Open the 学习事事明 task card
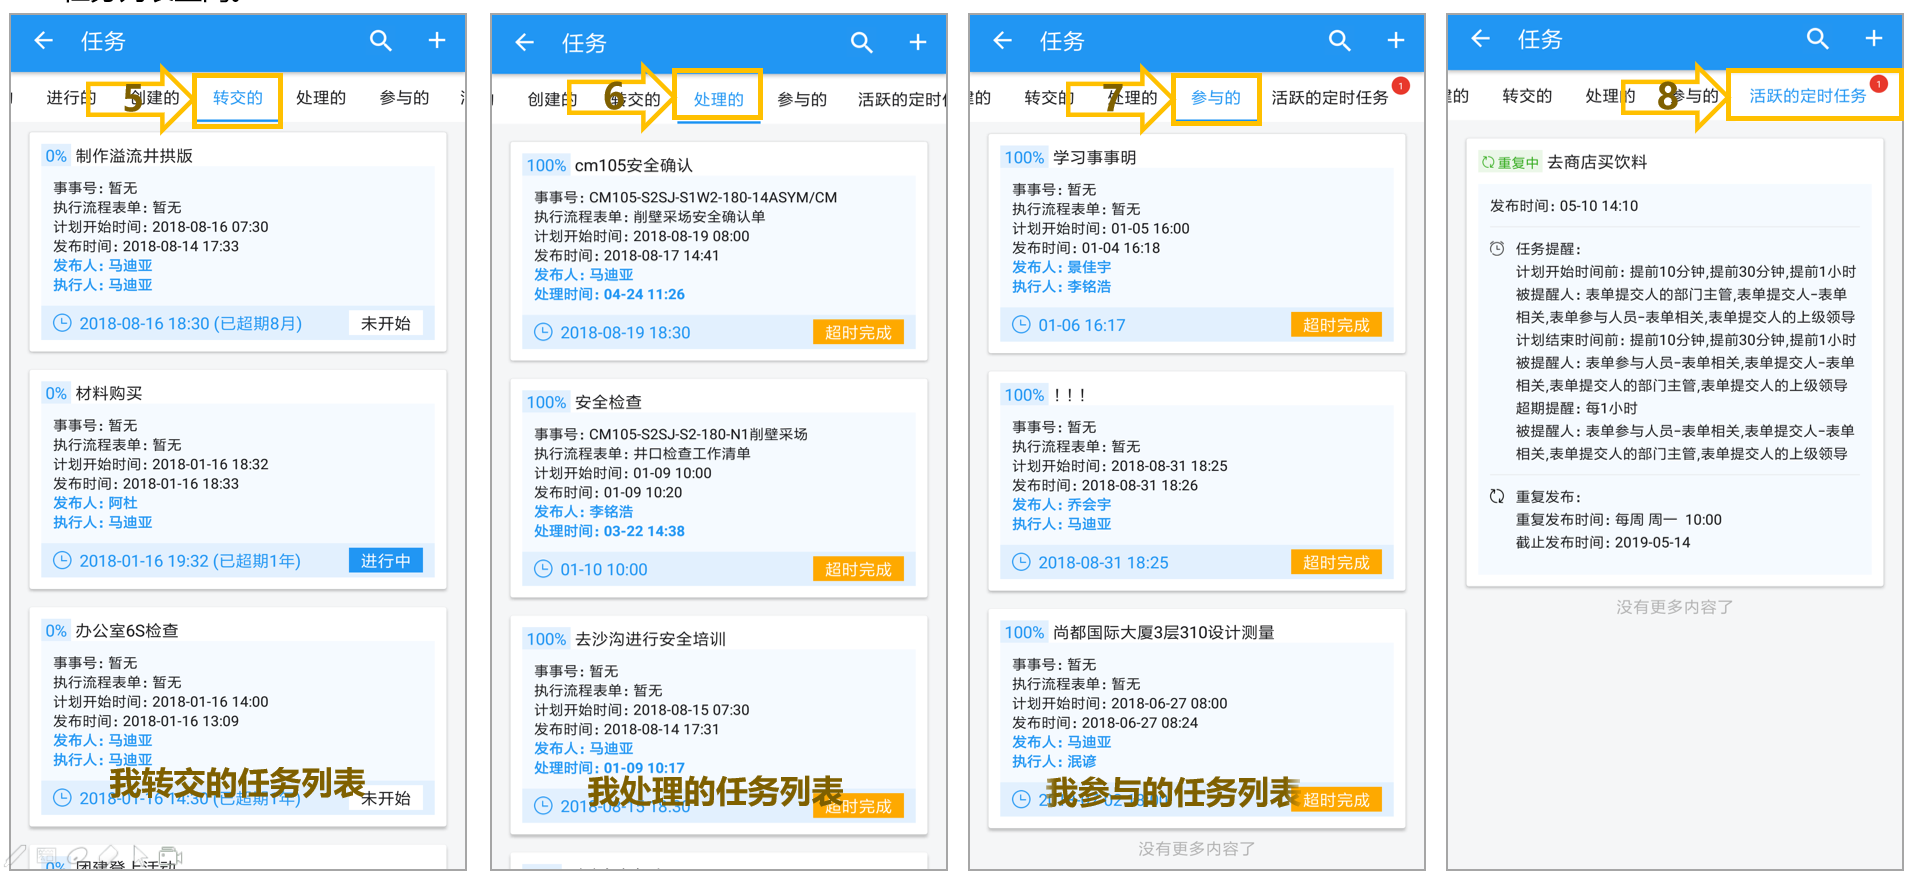 click(x=1197, y=243)
